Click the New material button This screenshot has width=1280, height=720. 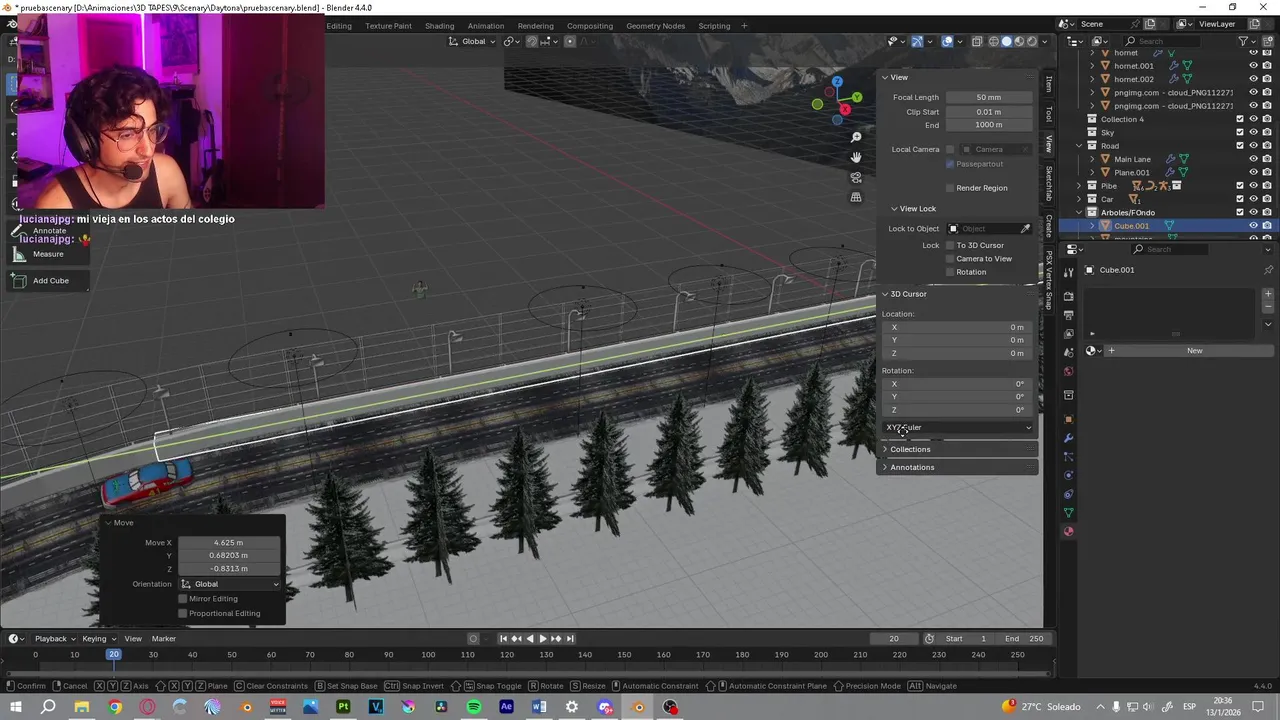click(x=1194, y=351)
